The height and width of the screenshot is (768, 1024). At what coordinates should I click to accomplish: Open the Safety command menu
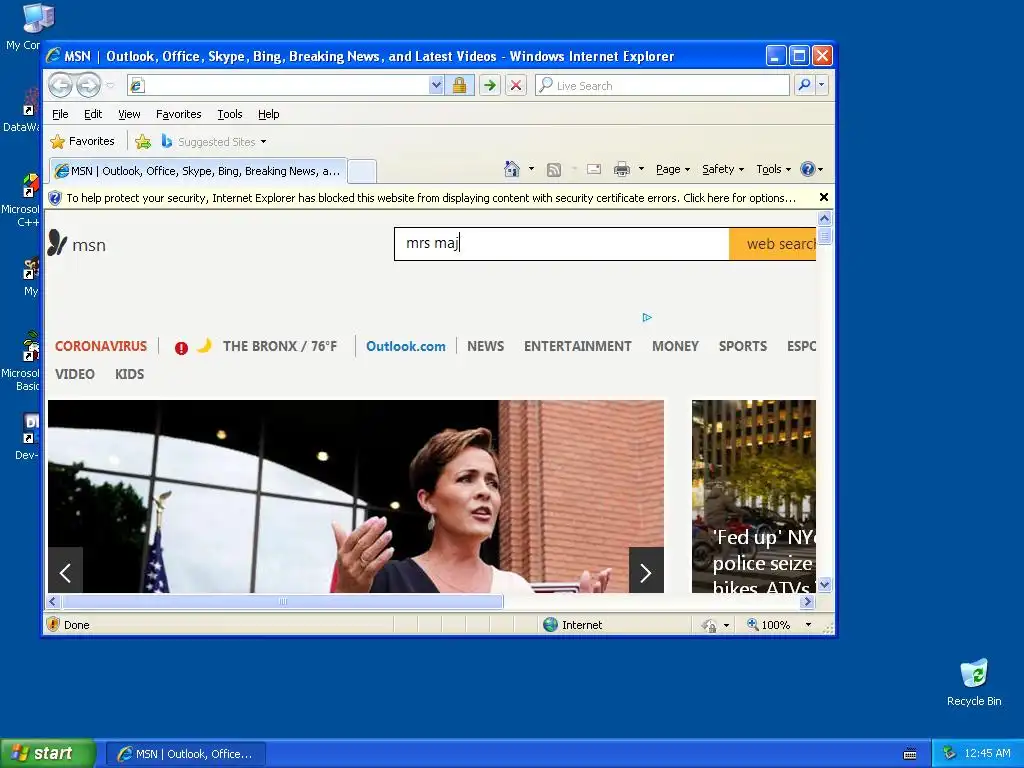coord(723,169)
